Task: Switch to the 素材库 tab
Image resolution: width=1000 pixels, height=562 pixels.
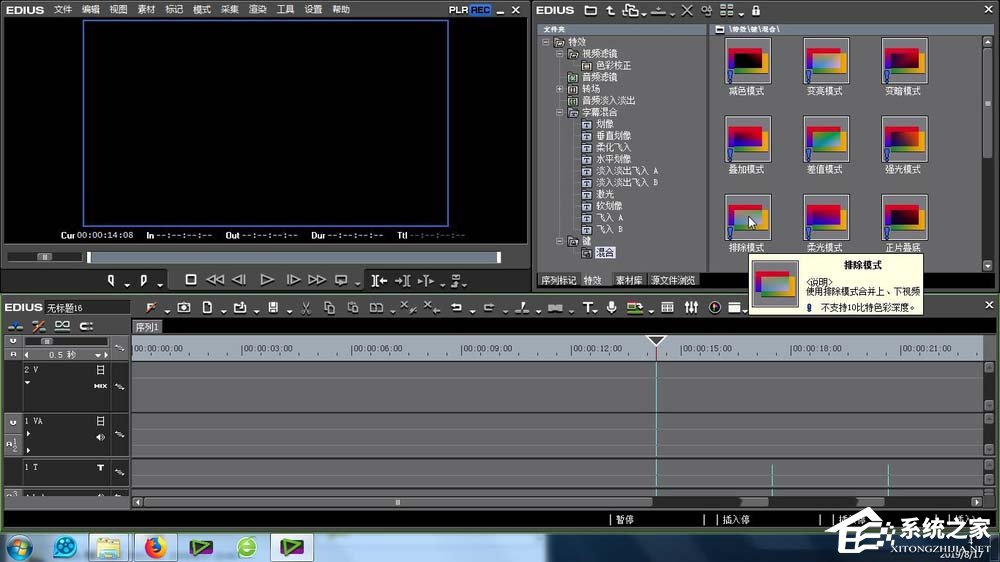Action: [628, 280]
